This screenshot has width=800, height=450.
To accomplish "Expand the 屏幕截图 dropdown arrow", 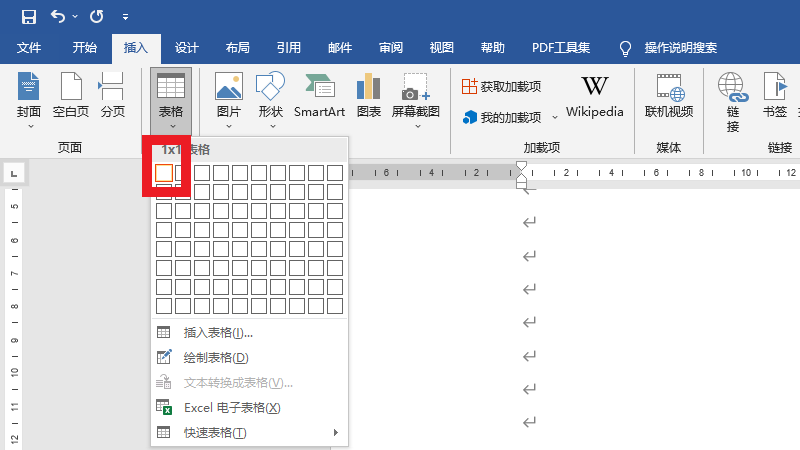I will pyautogui.click(x=417, y=126).
